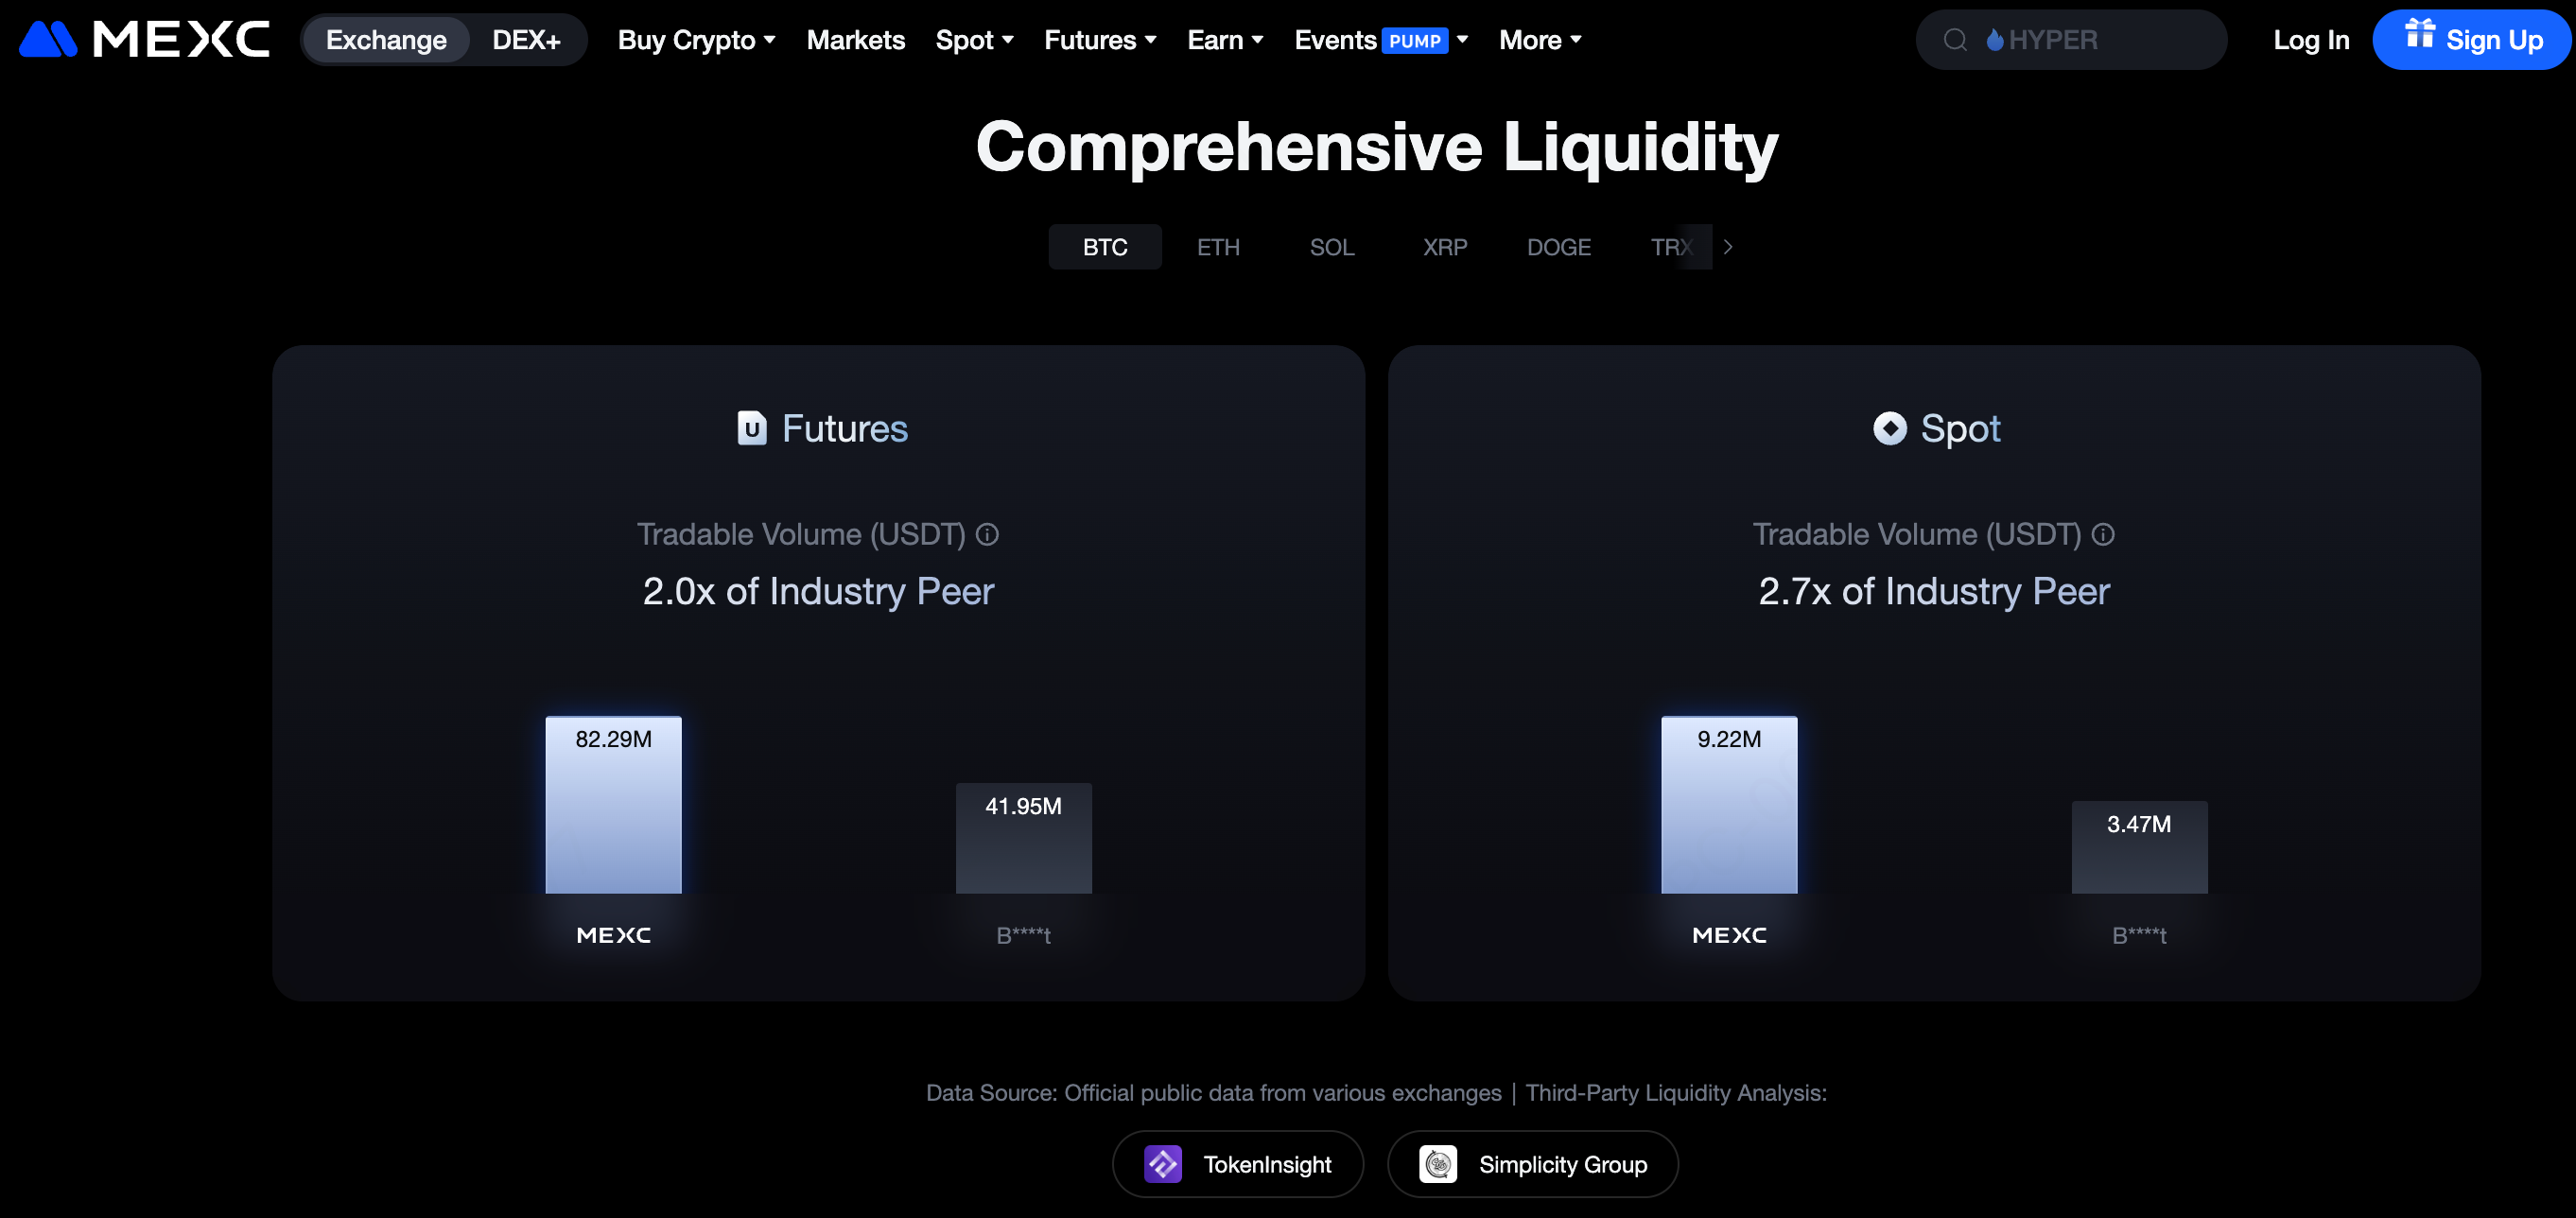This screenshot has width=2576, height=1218.
Task: Click the Spot card diamond icon
Action: click(1889, 428)
